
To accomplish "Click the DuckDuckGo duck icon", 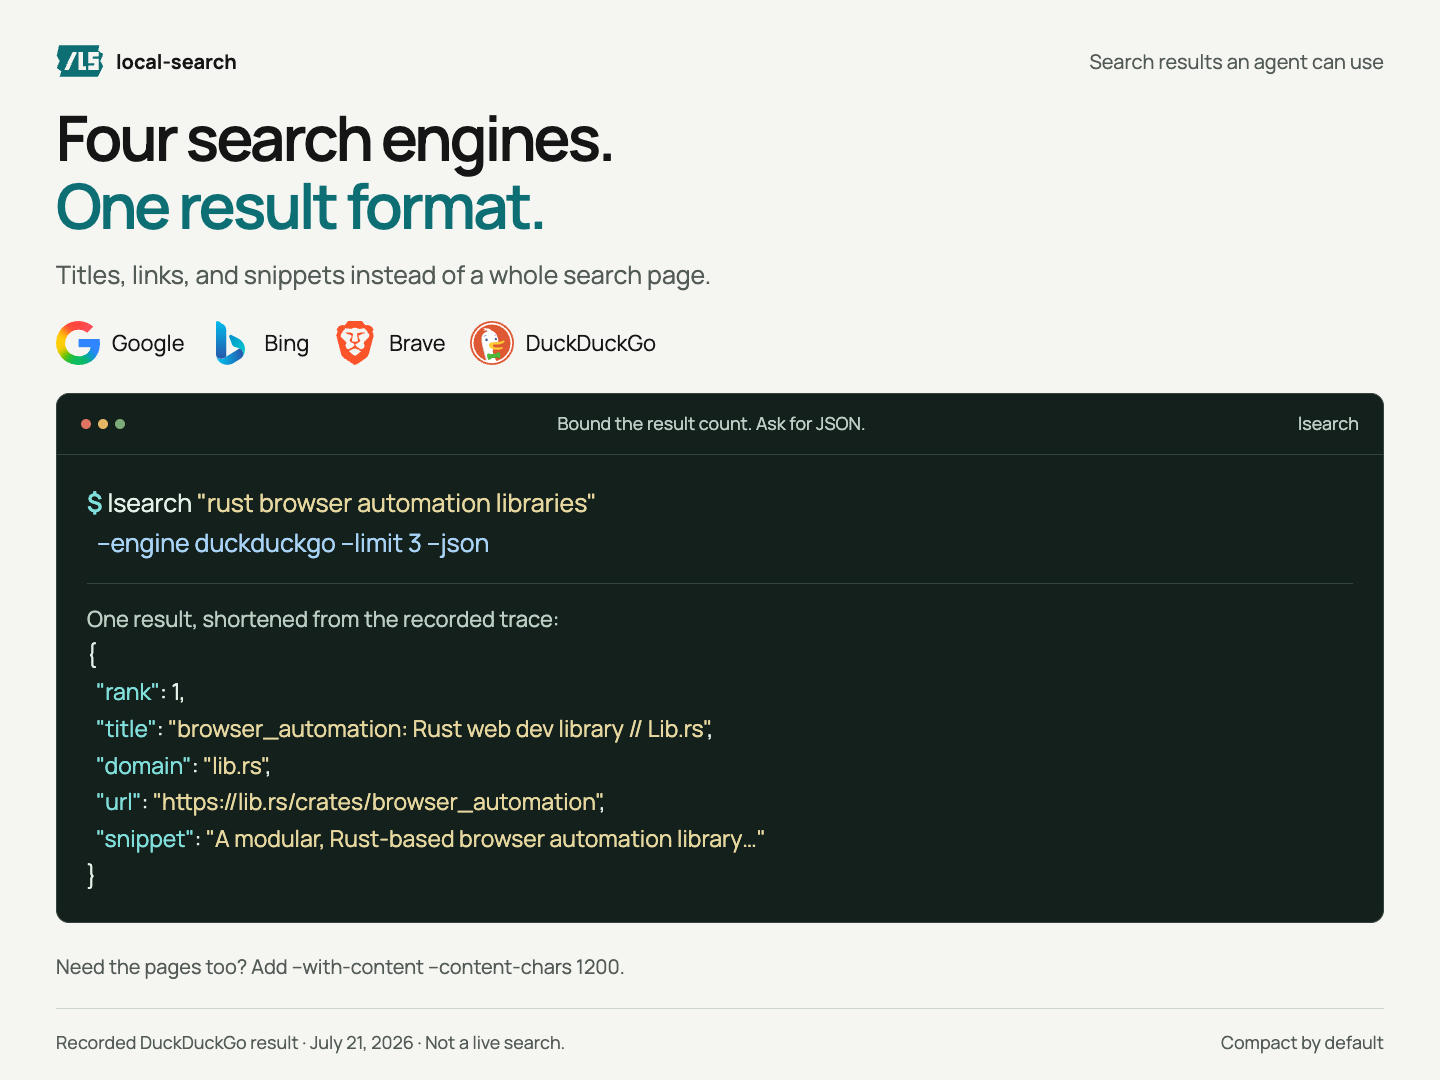I will coord(492,343).
